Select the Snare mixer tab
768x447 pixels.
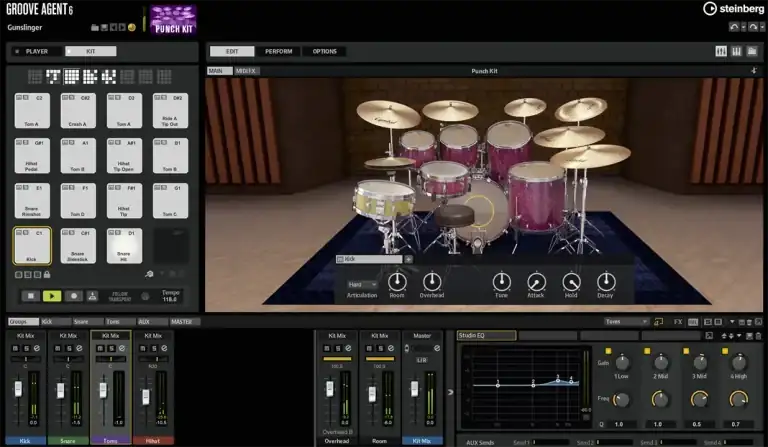88,322
